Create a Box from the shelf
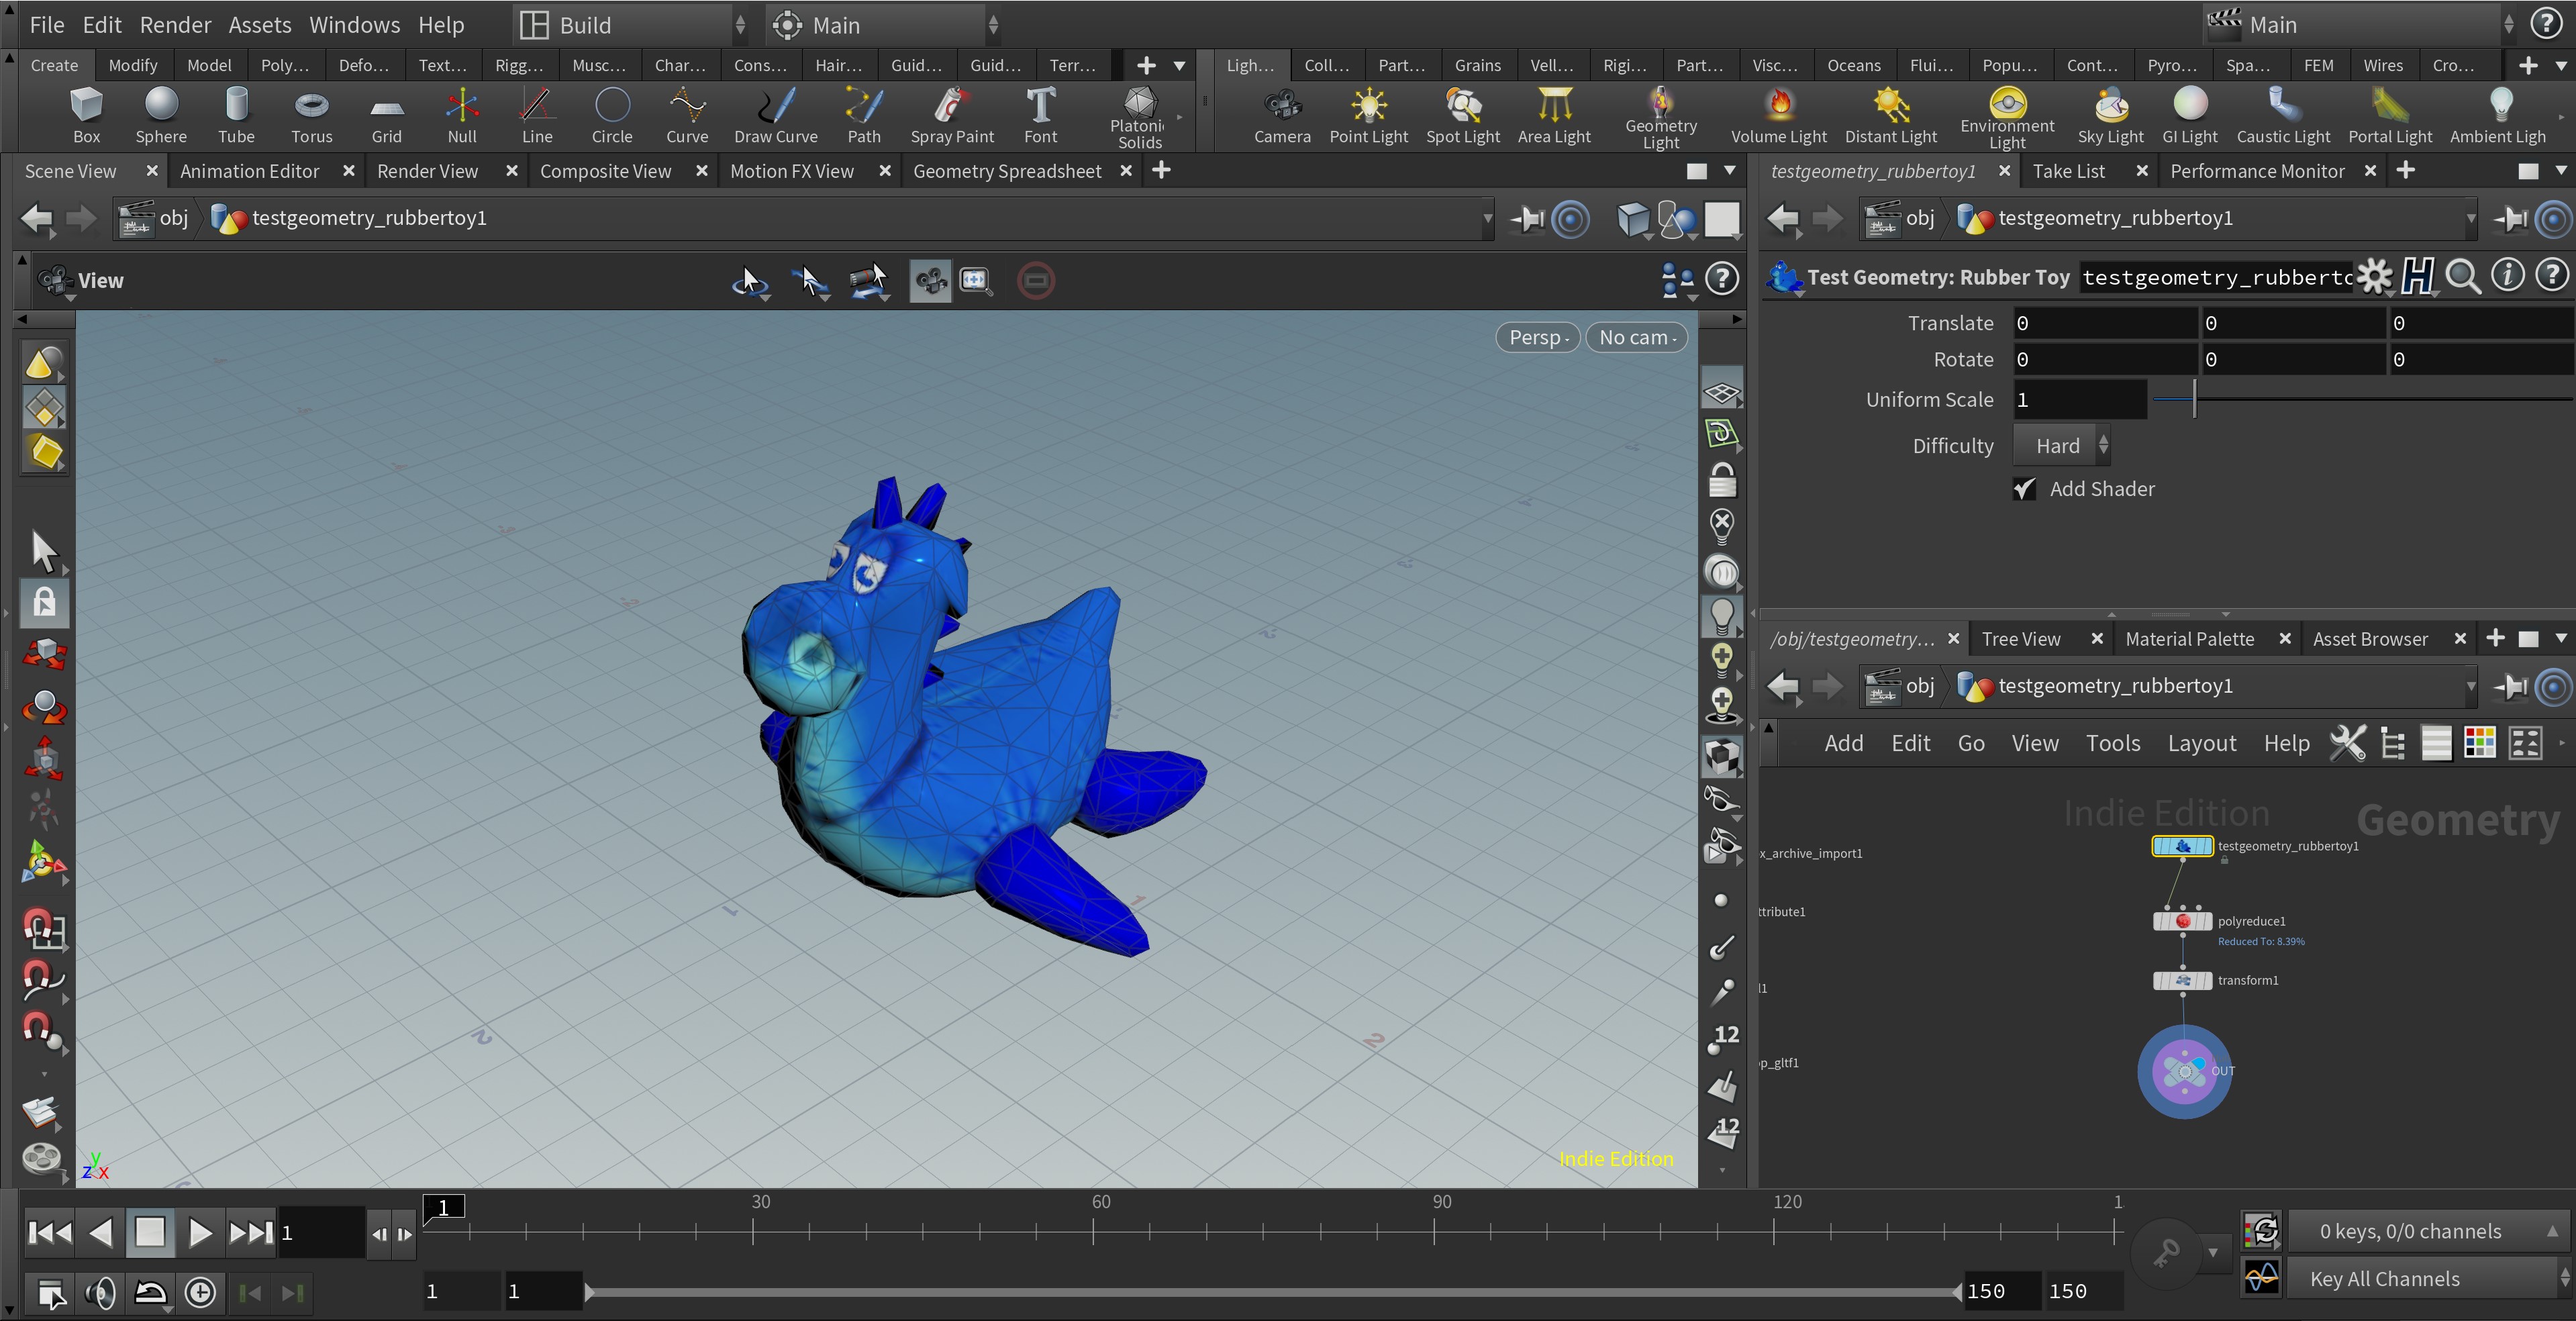Image resolution: width=2576 pixels, height=1321 pixels. point(86,114)
